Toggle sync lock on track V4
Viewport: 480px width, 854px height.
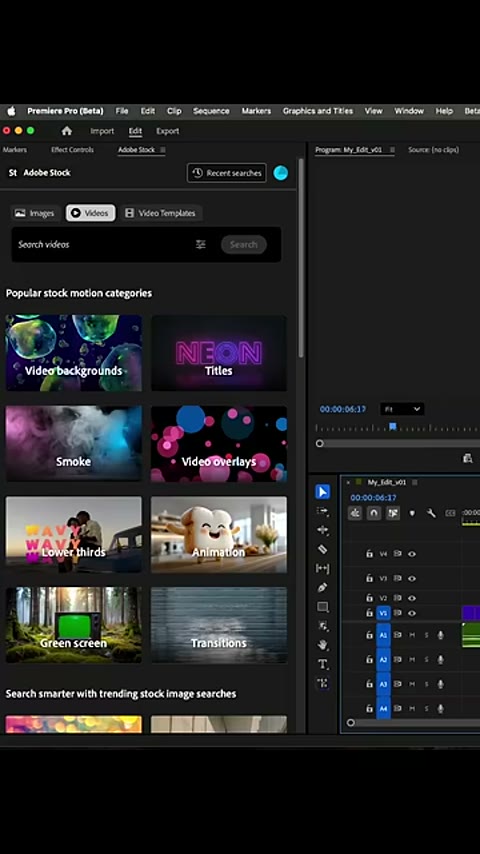click(x=398, y=554)
